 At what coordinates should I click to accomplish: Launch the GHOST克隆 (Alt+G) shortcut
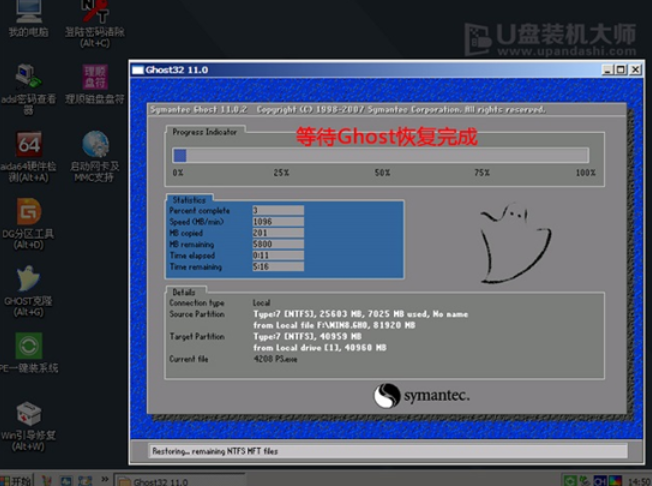[x=28, y=281]
